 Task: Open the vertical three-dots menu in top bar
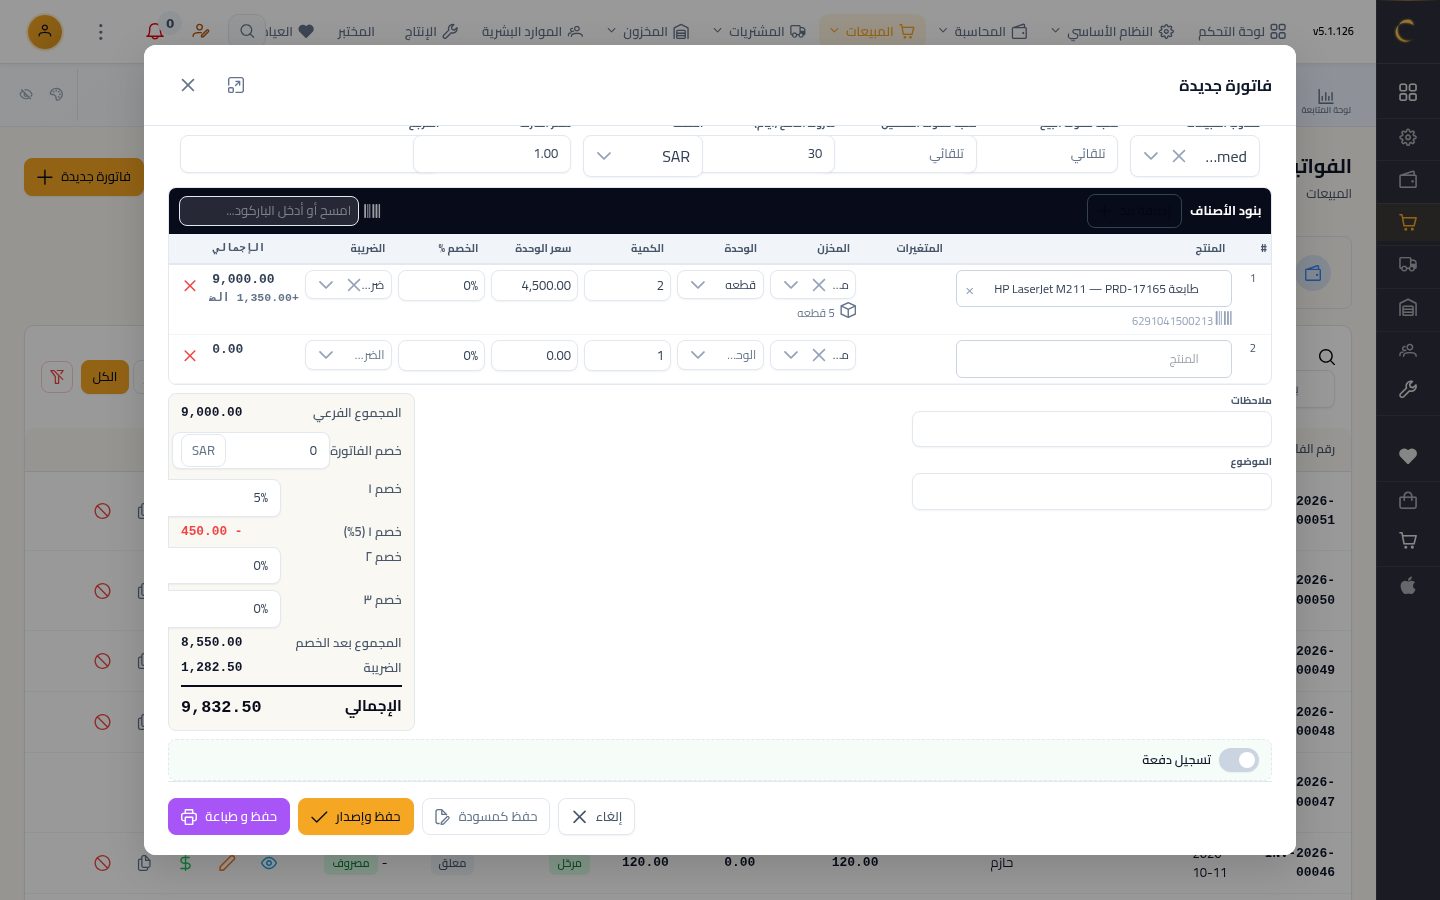[100, 32]
